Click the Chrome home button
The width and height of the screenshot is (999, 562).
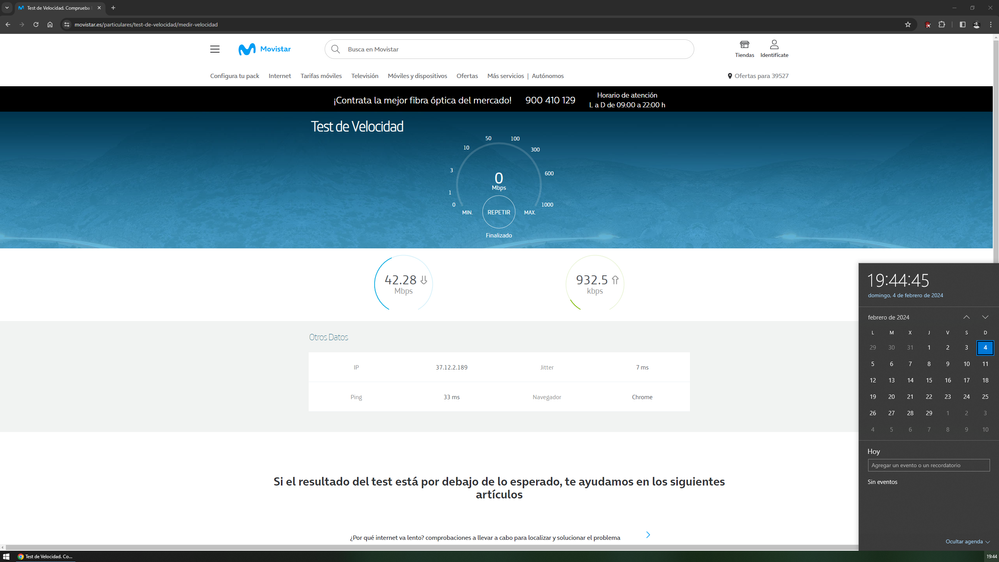click(50, 24)
